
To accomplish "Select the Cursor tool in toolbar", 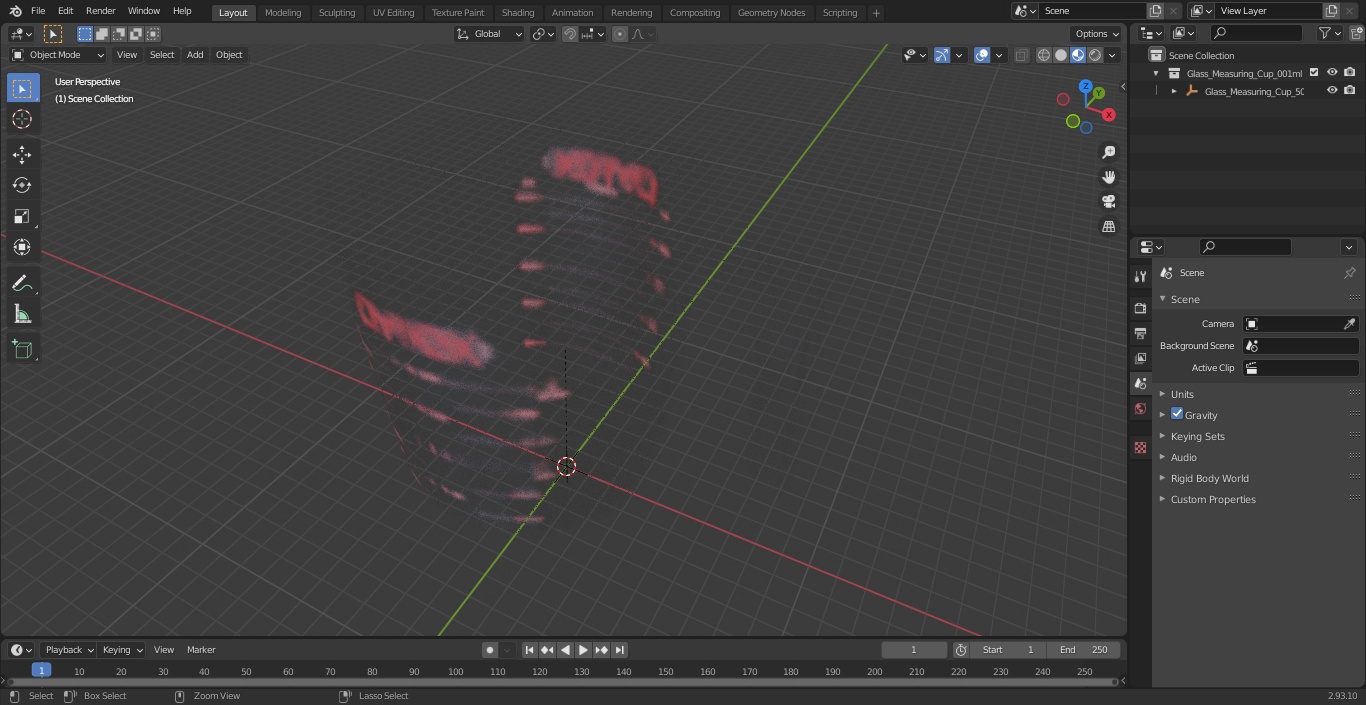I will (x=22, y=119).
